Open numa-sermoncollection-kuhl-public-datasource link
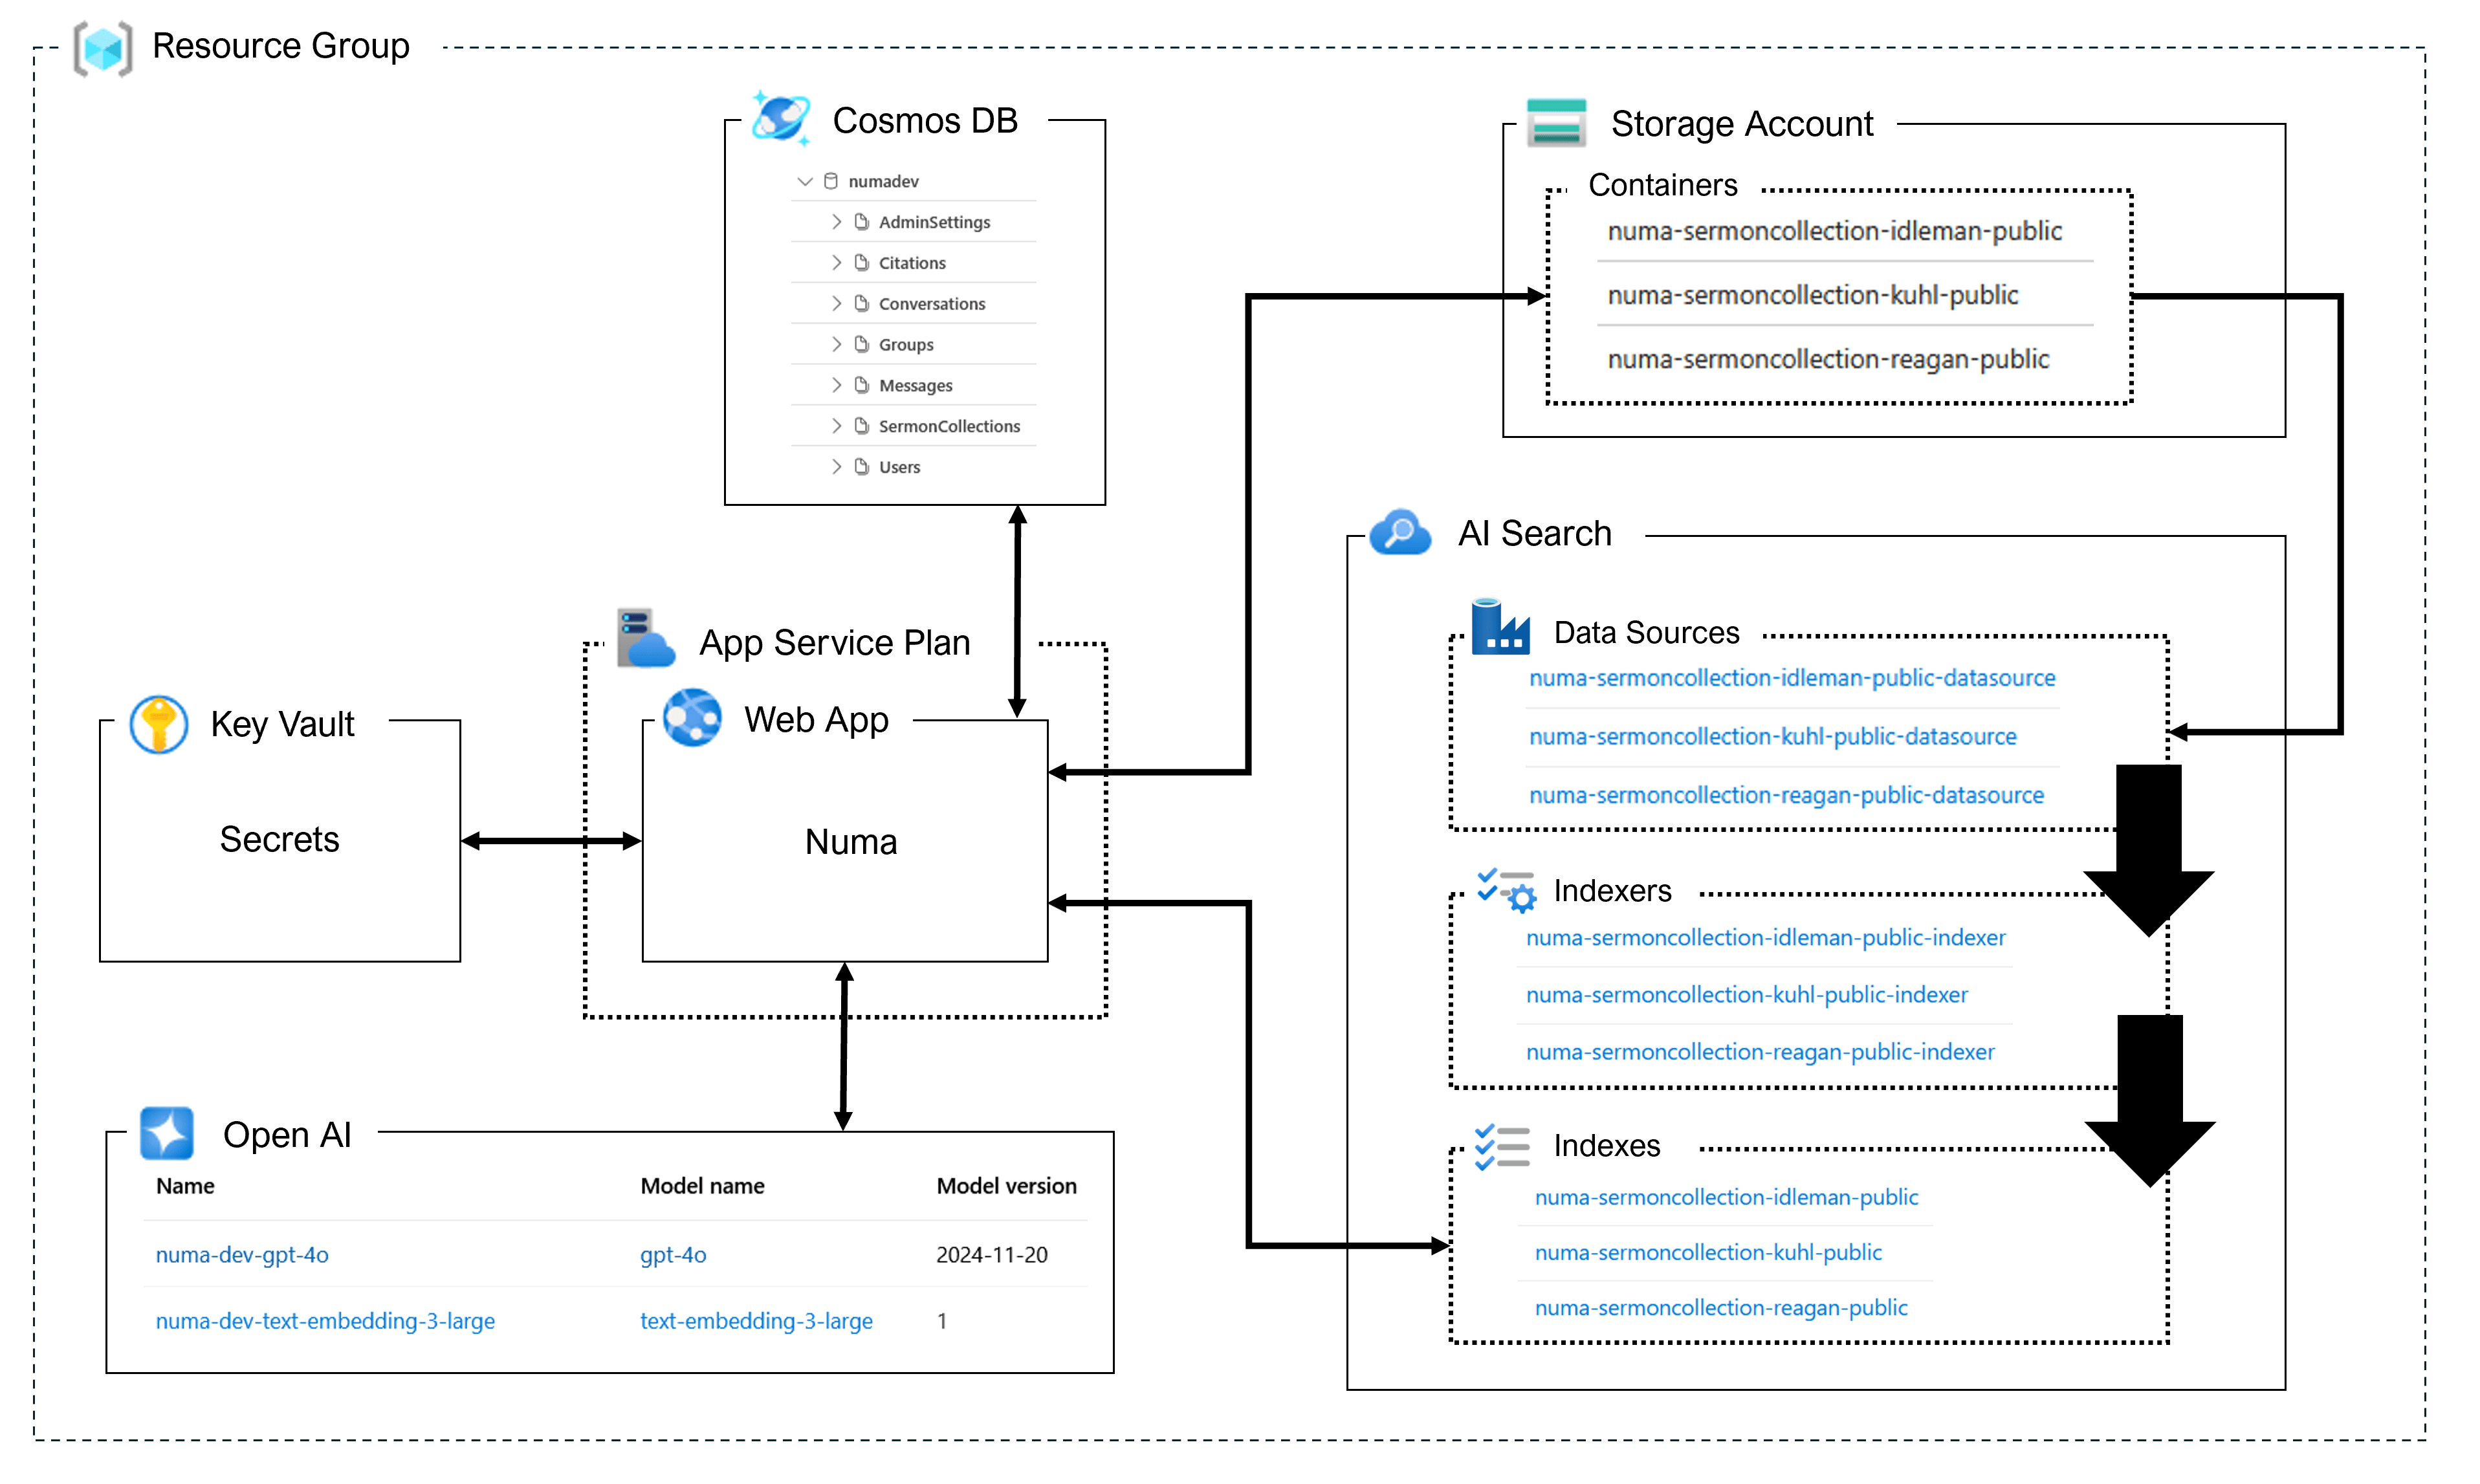Viewport: 2480px width, 1484px height. [x=1772, y=737]
